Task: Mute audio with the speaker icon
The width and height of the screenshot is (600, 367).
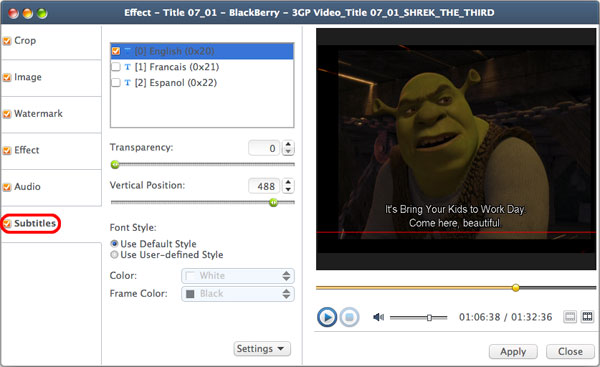Action: pyautogui.click(x=378, y=317)
